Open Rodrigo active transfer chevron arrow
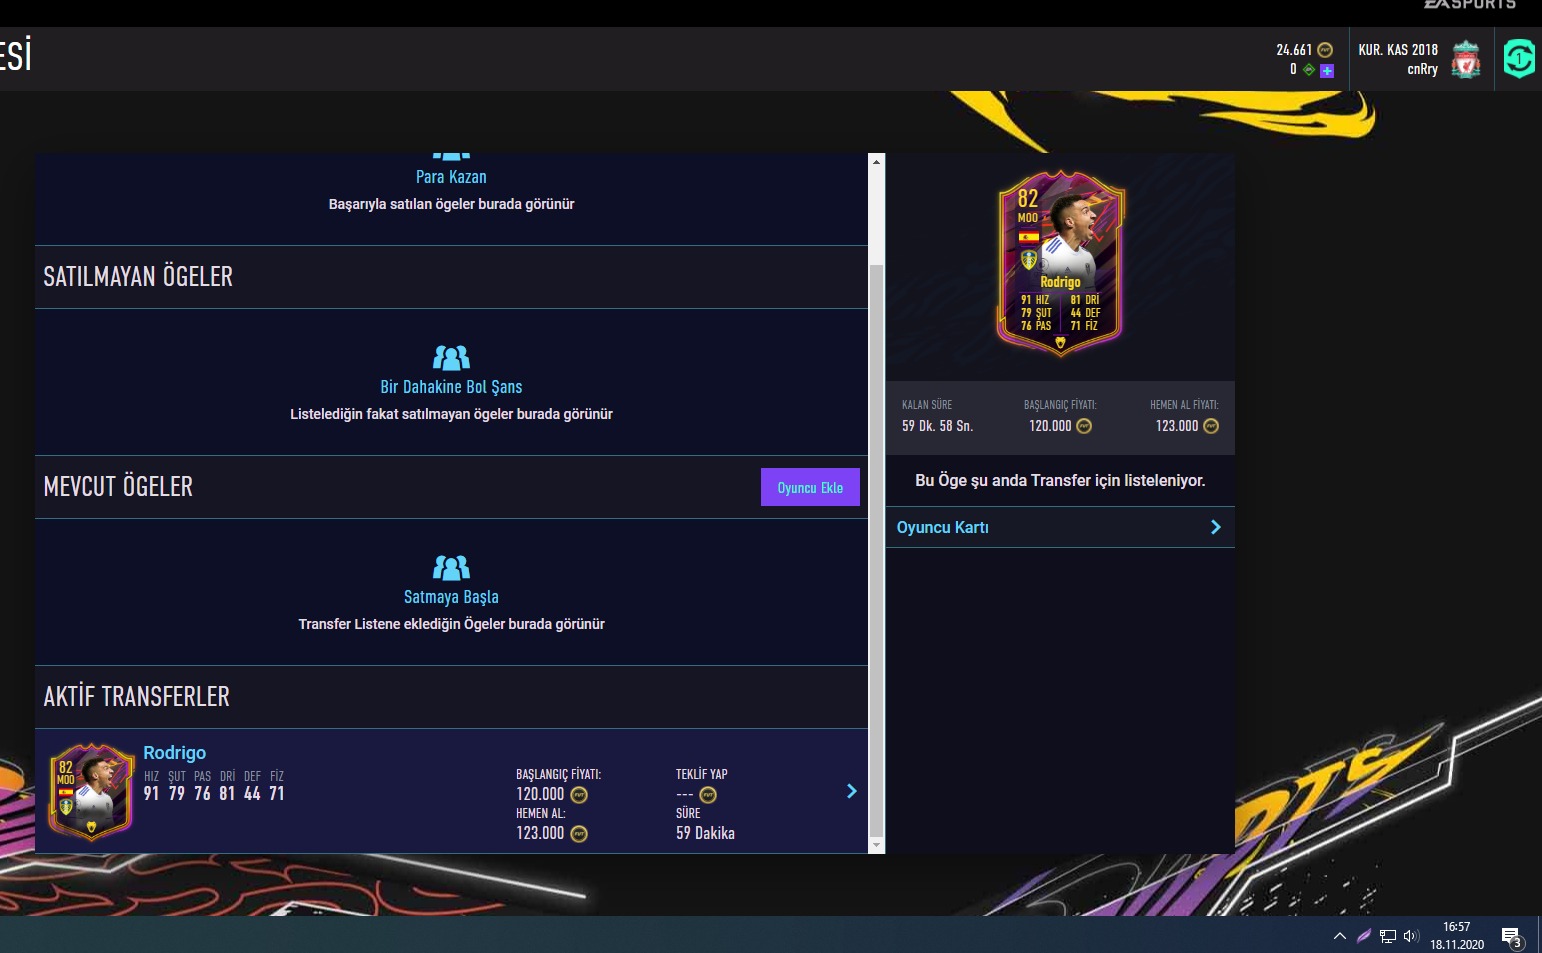 pyautogui.click(x=852, y=791)
